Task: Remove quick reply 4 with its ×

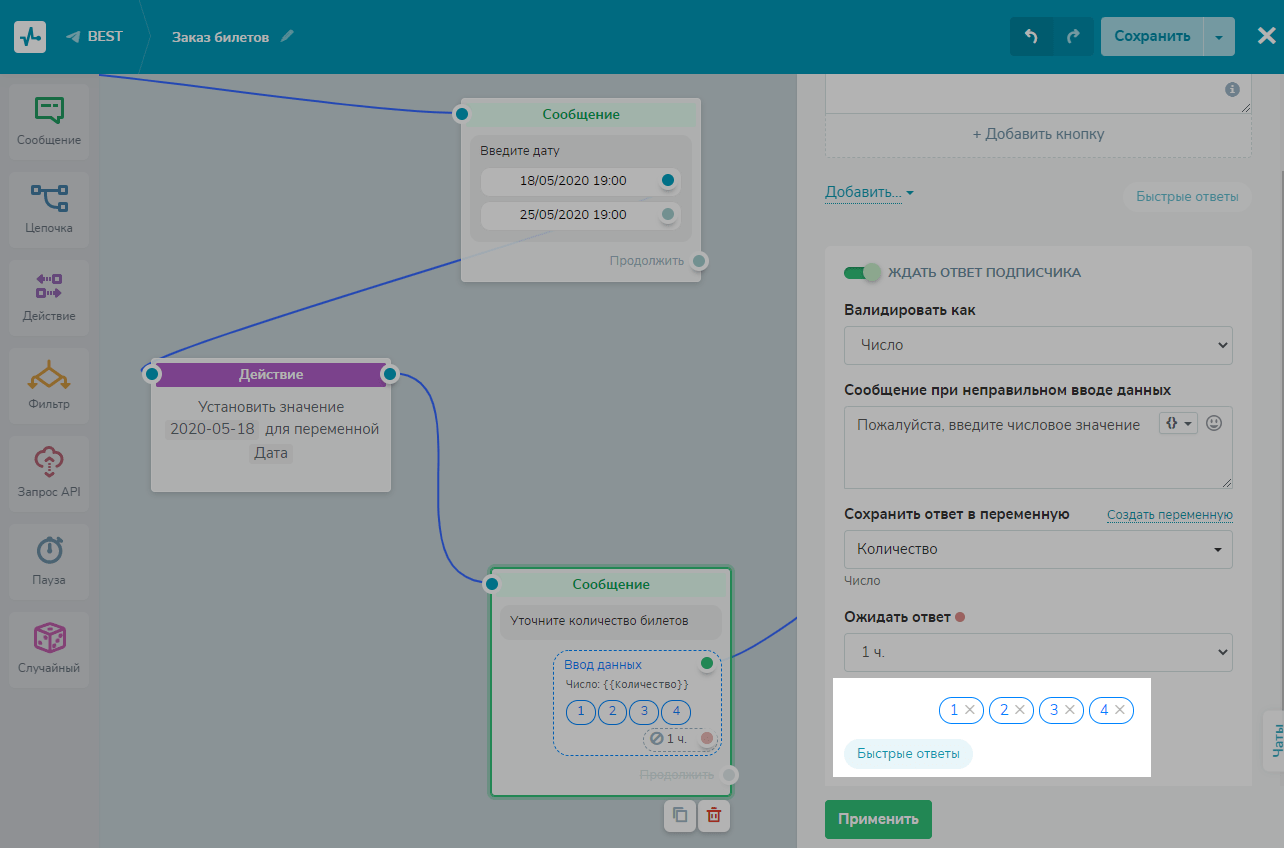Action: (x=1120, y=710)
